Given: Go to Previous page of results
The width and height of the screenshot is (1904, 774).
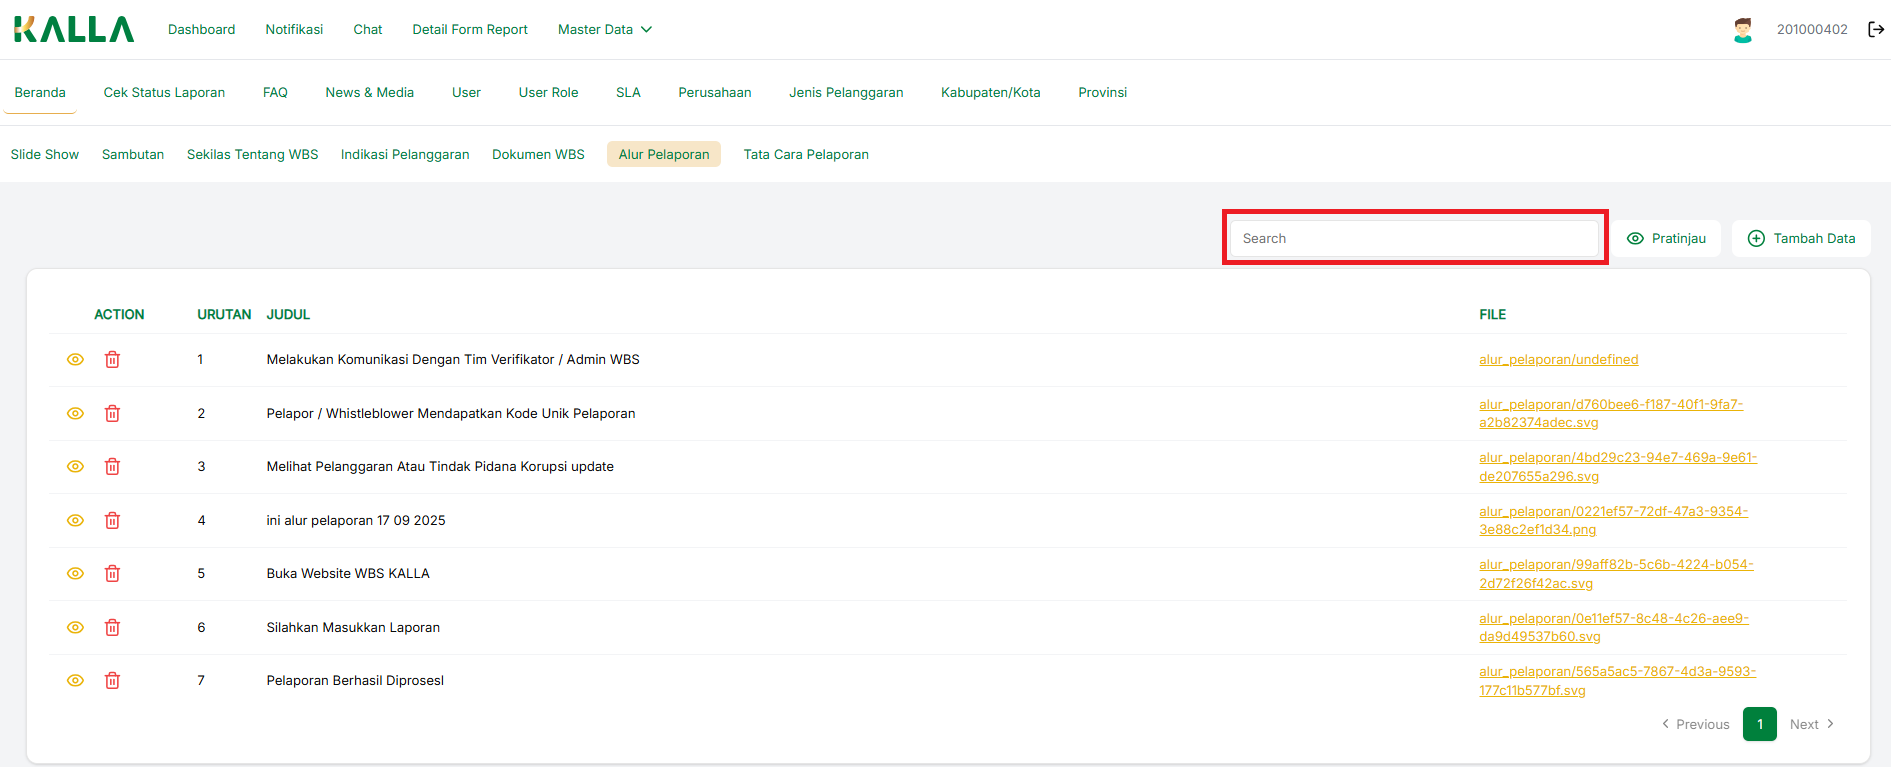Looking at the screenshot, I should 1695,725.
